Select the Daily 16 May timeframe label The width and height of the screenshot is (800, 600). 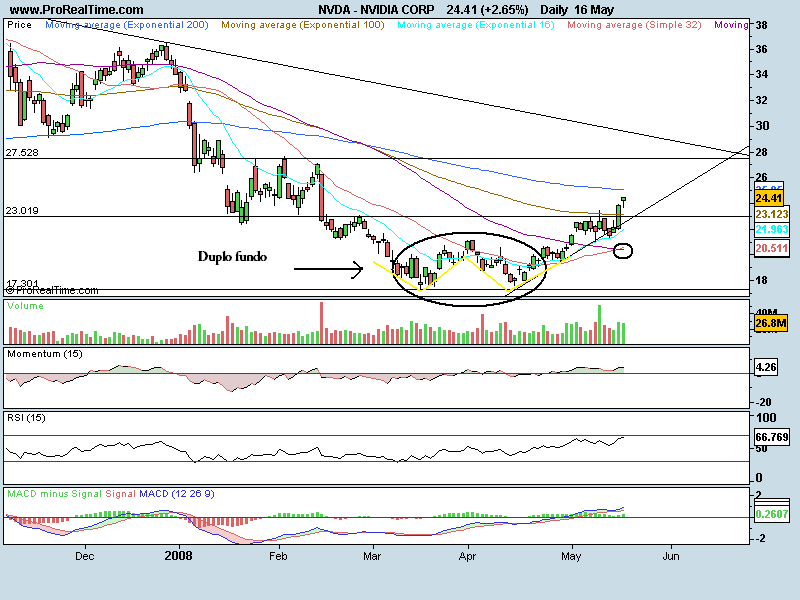click(x=577, y=10)
